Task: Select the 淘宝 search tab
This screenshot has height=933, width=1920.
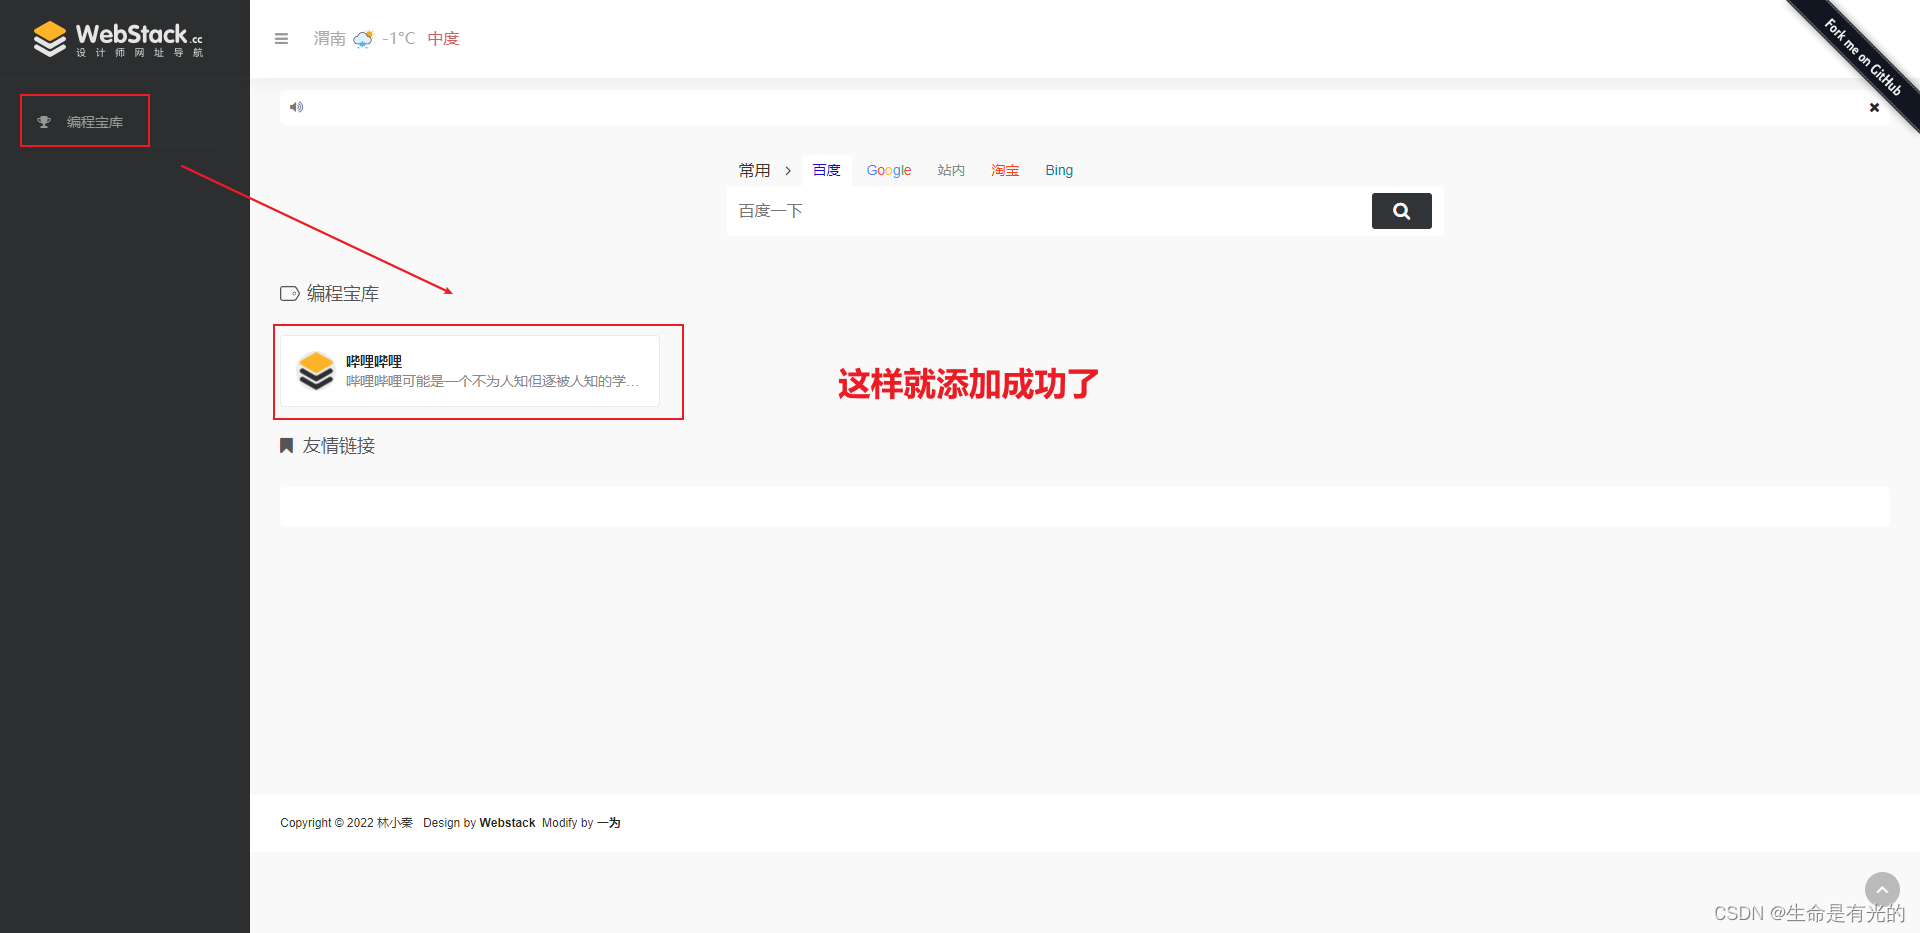Action: click(x=1005, y=171)
